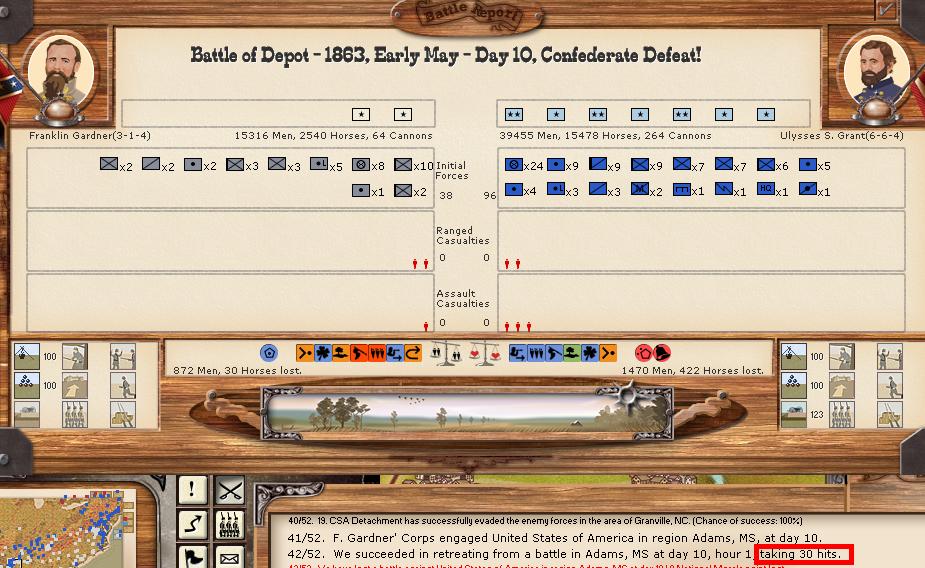Click Franklin Gardner's commander portrait

(x=61, y=69)
